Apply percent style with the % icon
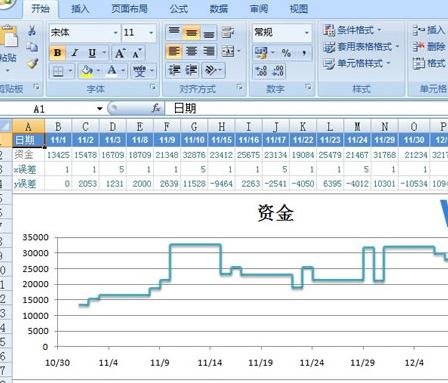Screen dimensions: 448x383 coord(286,53)
